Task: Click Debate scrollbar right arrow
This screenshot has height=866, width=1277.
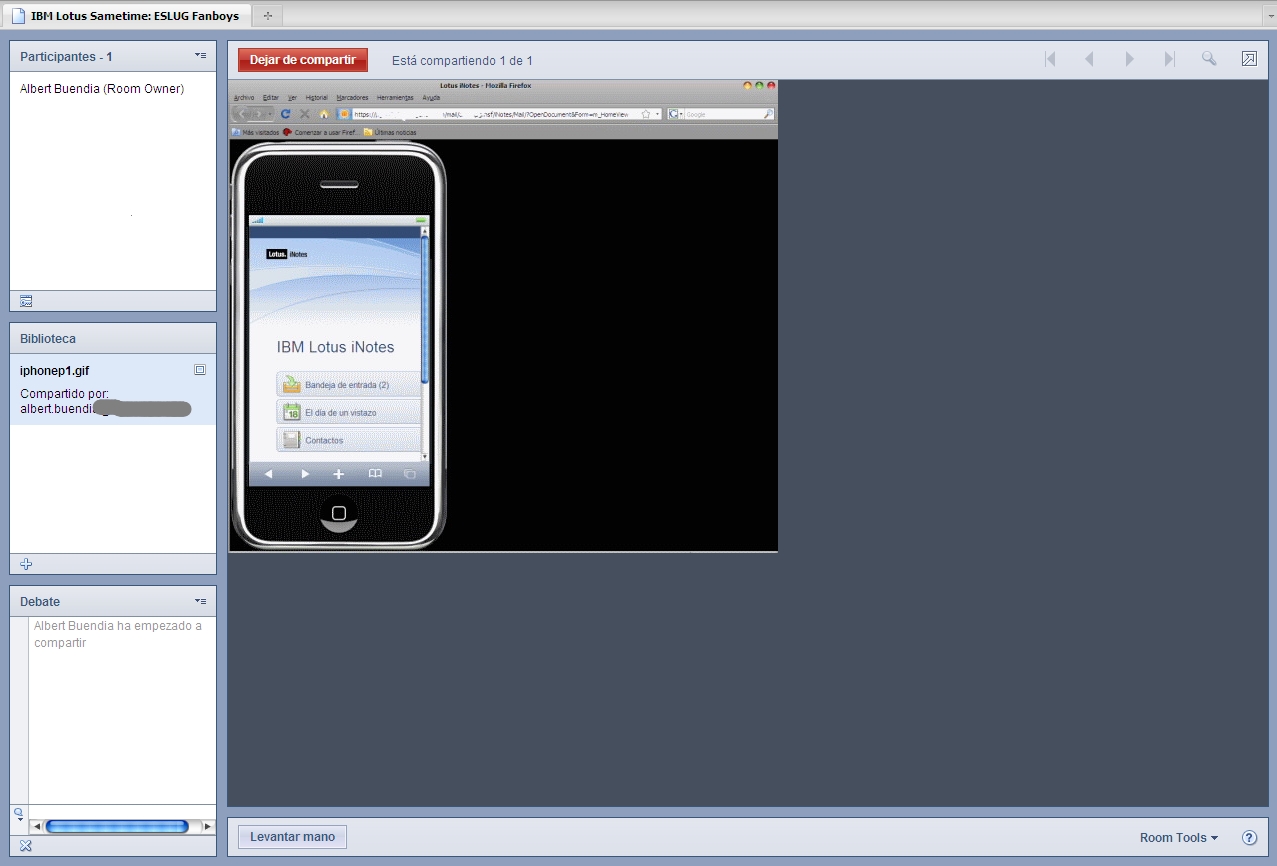Action: coord(208,826)
